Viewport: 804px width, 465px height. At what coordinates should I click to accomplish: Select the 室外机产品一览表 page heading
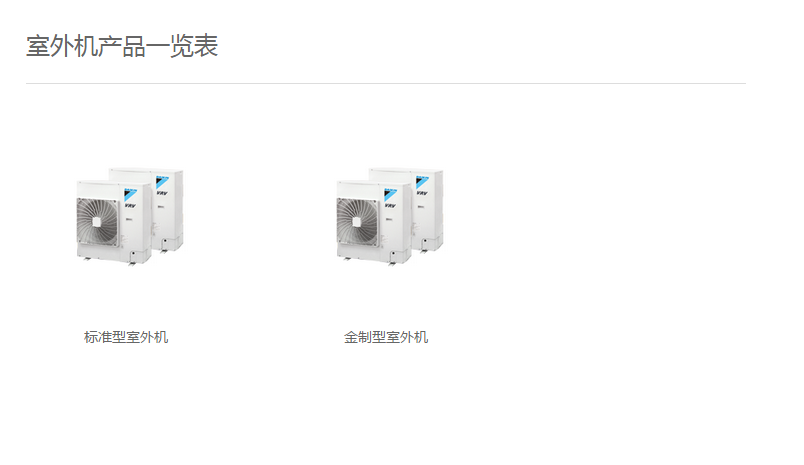(122, 46)
